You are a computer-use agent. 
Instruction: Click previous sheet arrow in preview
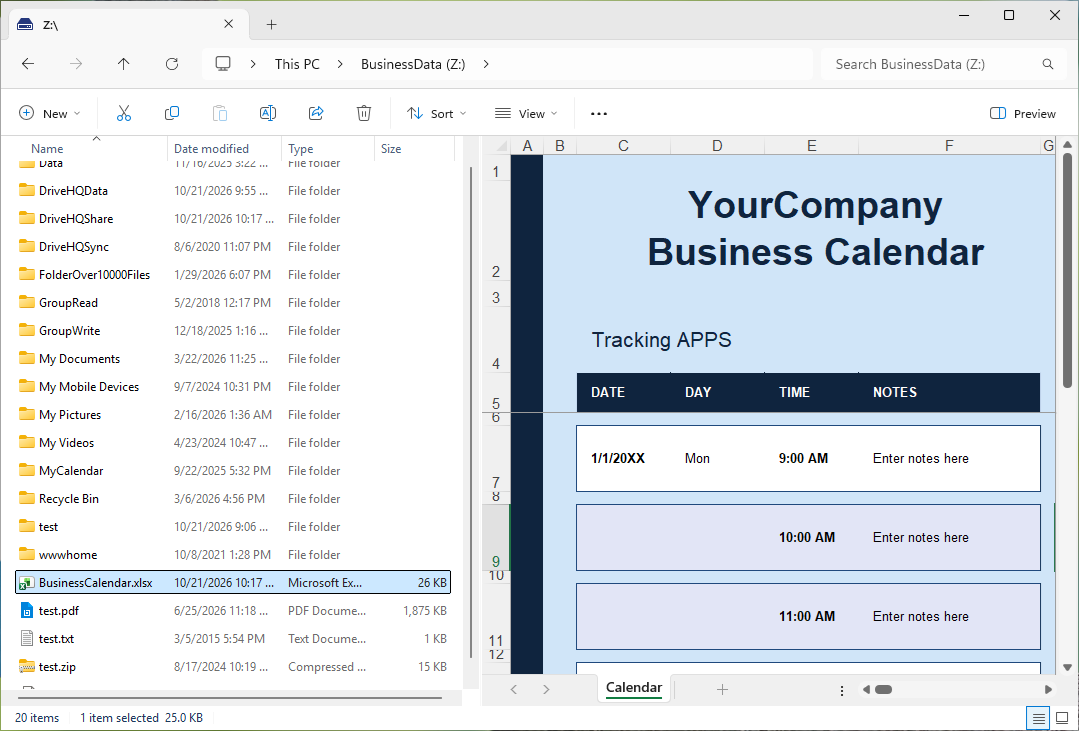(513, 689)
